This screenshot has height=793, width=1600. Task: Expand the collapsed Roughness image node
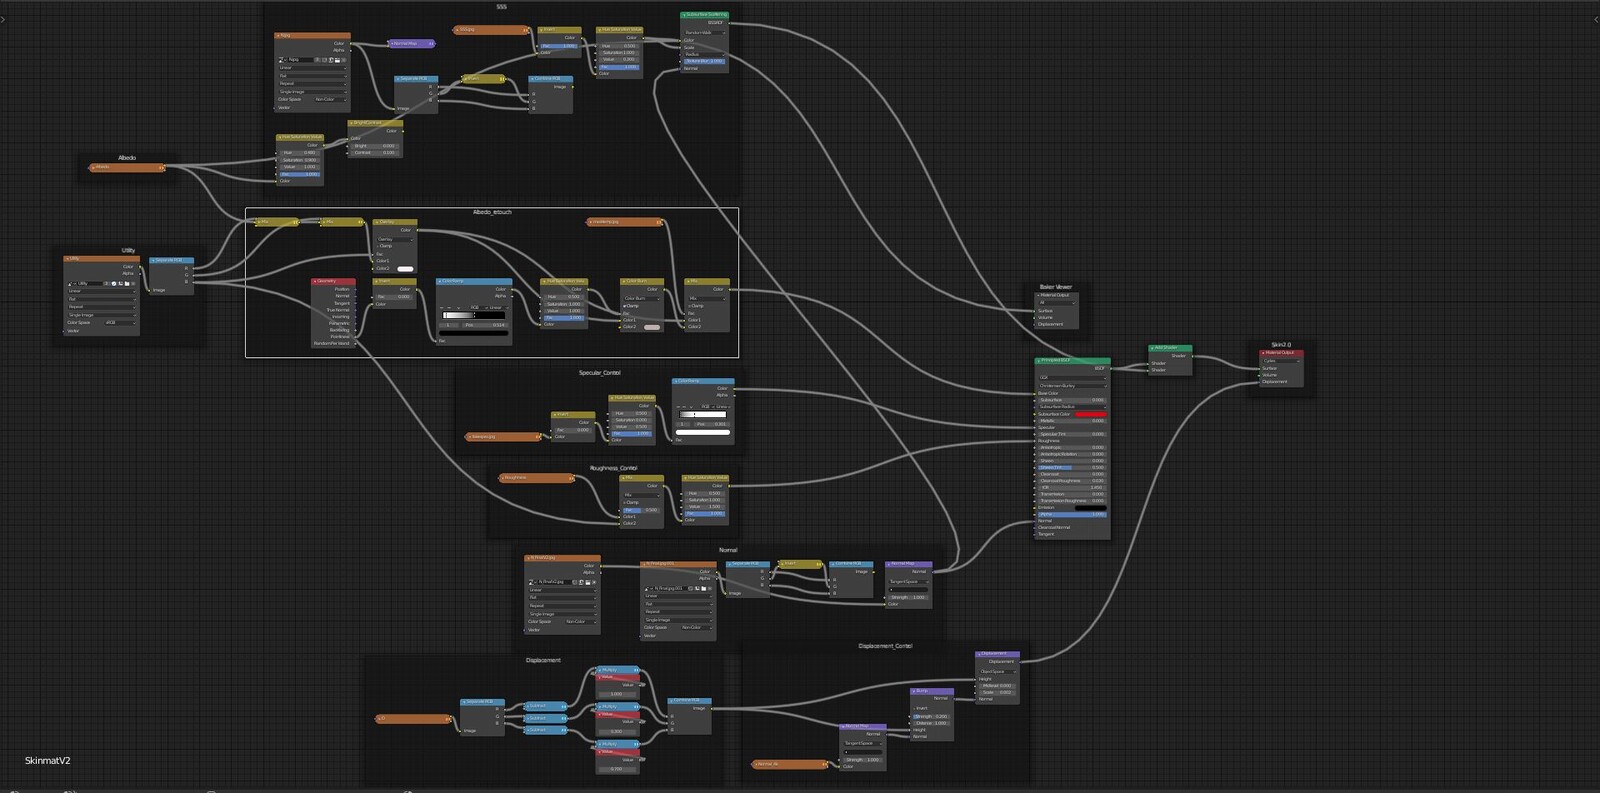503,478
